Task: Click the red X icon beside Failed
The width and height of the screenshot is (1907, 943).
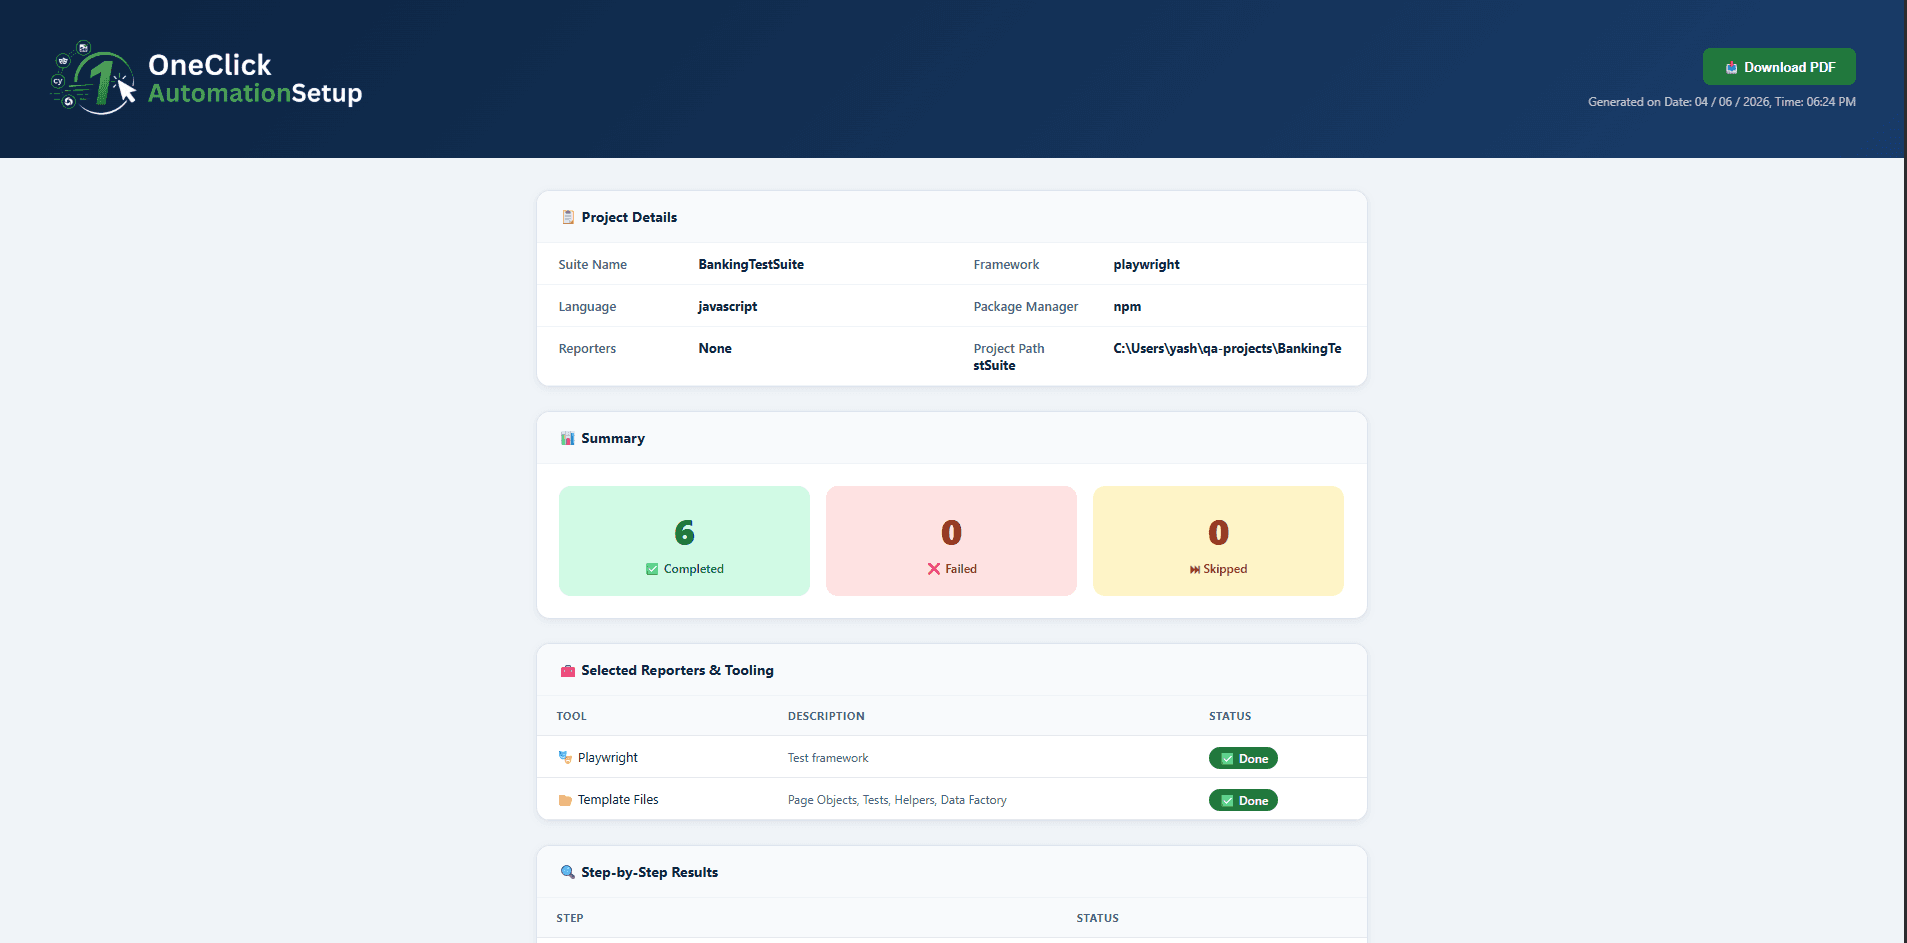Action: pos(934,569)
